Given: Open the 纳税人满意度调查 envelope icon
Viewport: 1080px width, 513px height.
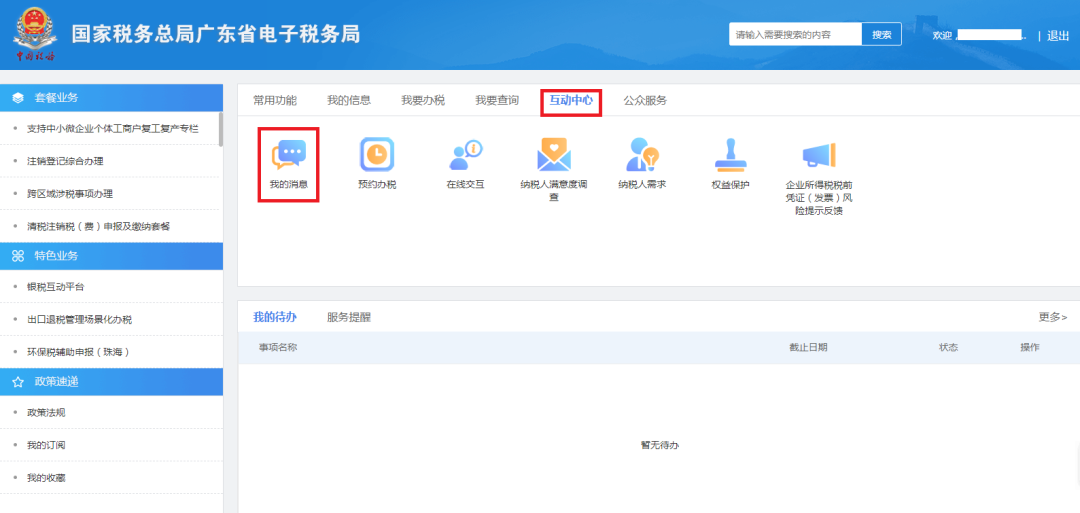Looking at the screenshot, I should point(554,154).
